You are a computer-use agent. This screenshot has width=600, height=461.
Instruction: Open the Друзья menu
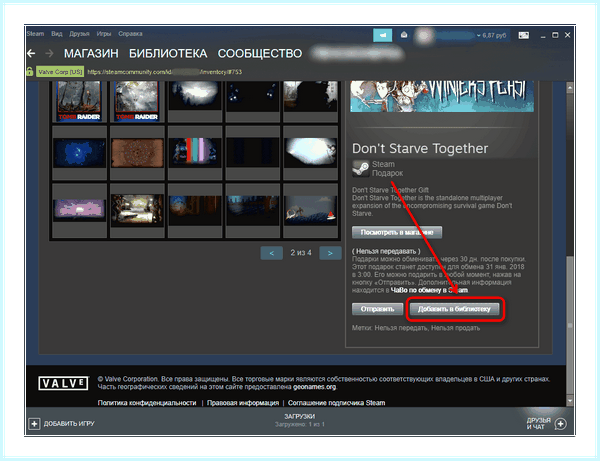coord(79,34)
